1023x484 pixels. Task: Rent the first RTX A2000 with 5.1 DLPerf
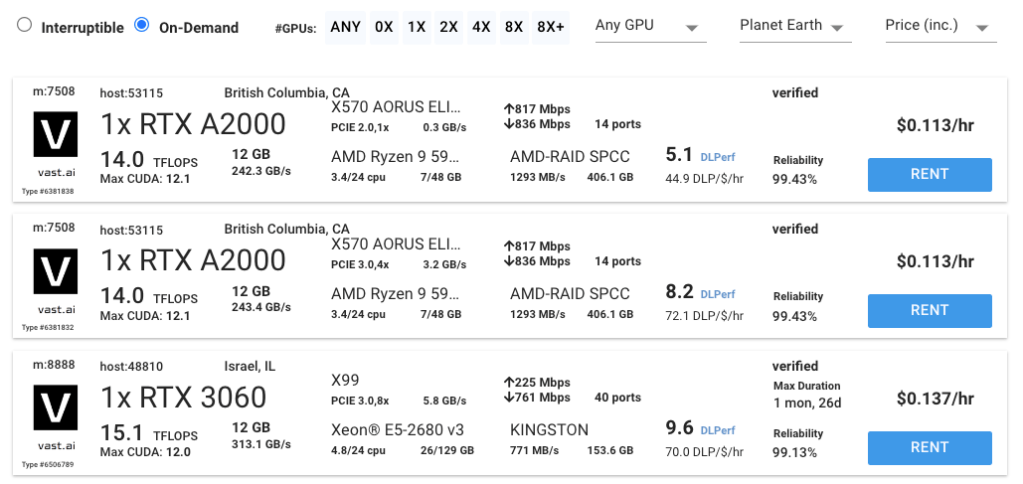(x=929, y=174)
